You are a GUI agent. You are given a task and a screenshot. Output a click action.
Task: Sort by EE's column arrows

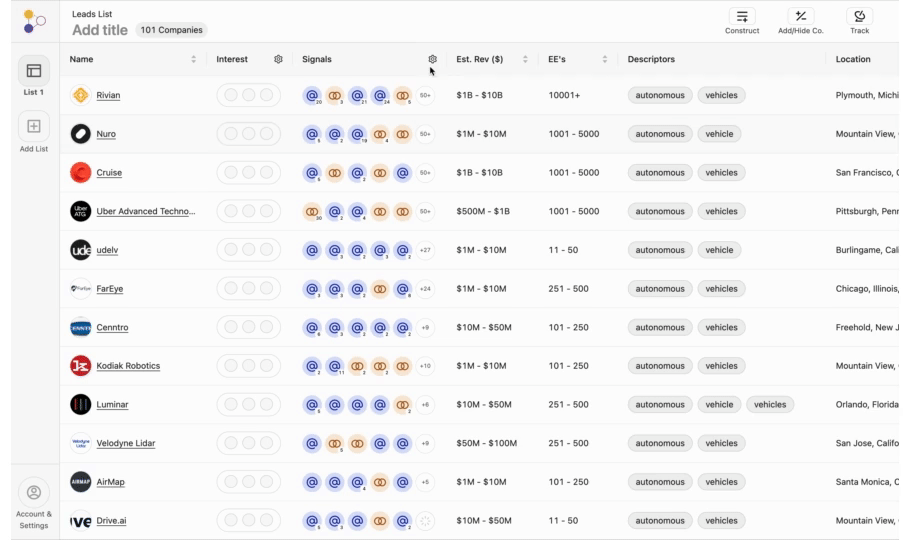(605, 59)
